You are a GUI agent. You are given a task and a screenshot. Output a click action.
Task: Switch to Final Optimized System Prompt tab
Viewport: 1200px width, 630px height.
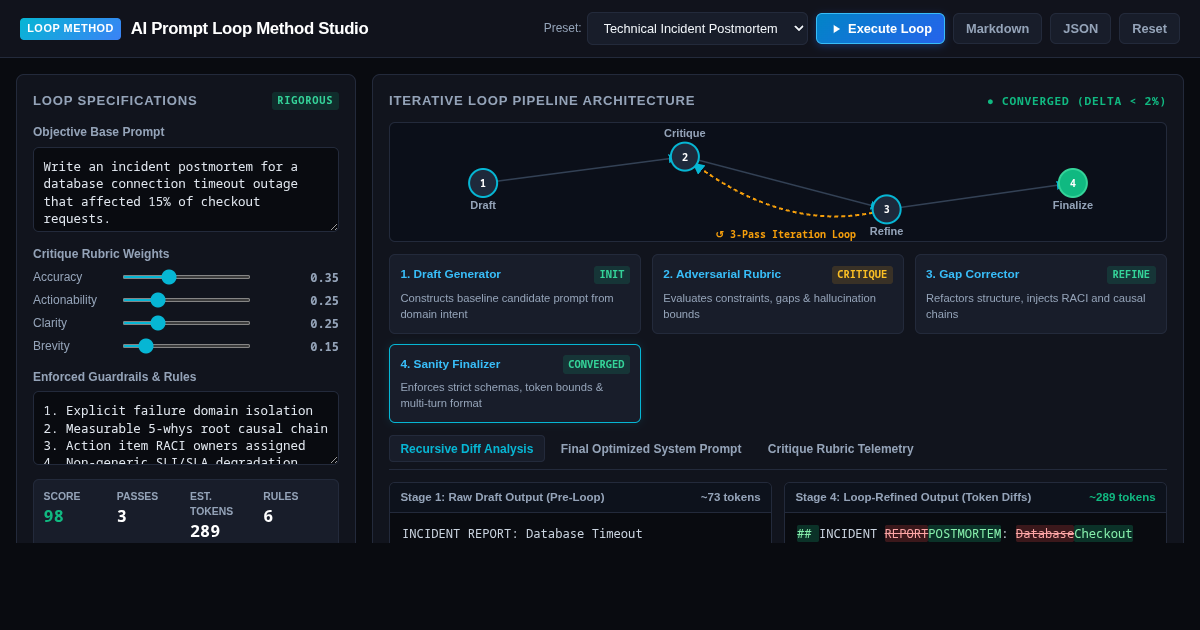click(651, 449)
